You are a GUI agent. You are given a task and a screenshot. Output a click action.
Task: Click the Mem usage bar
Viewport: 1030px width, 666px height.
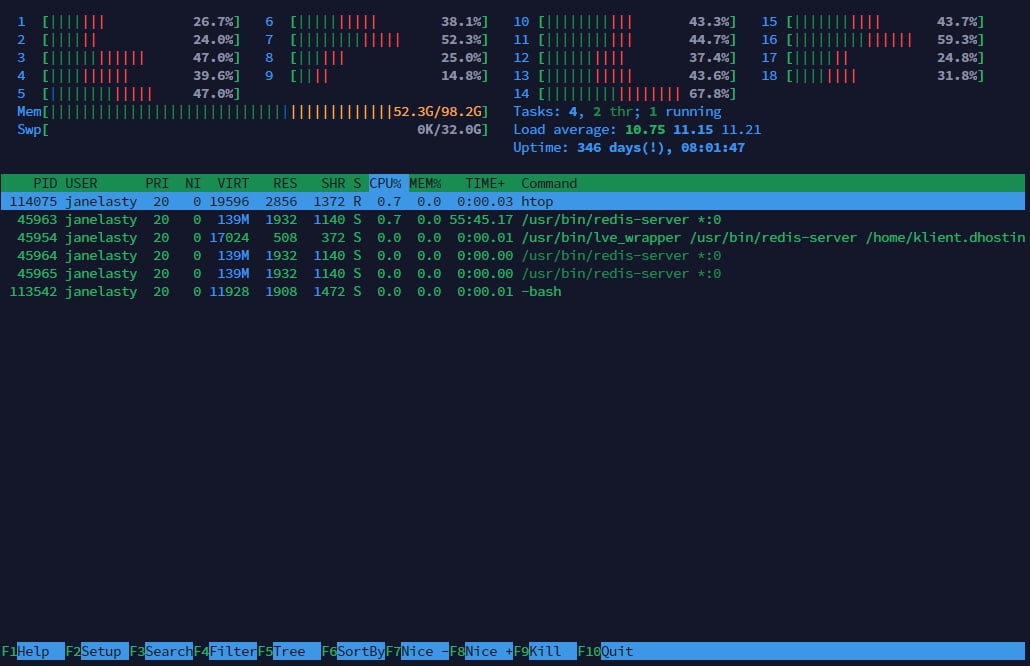252,112
